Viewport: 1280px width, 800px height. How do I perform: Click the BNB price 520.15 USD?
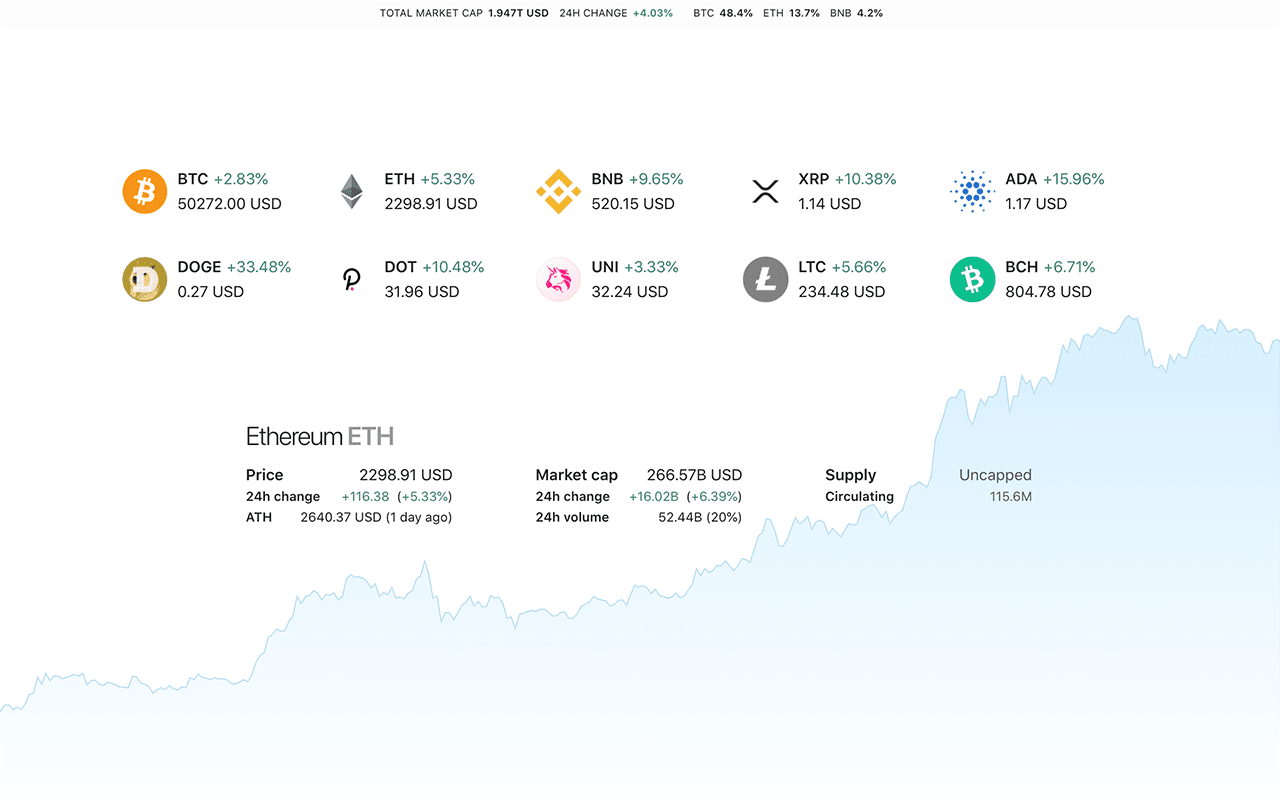633,203
